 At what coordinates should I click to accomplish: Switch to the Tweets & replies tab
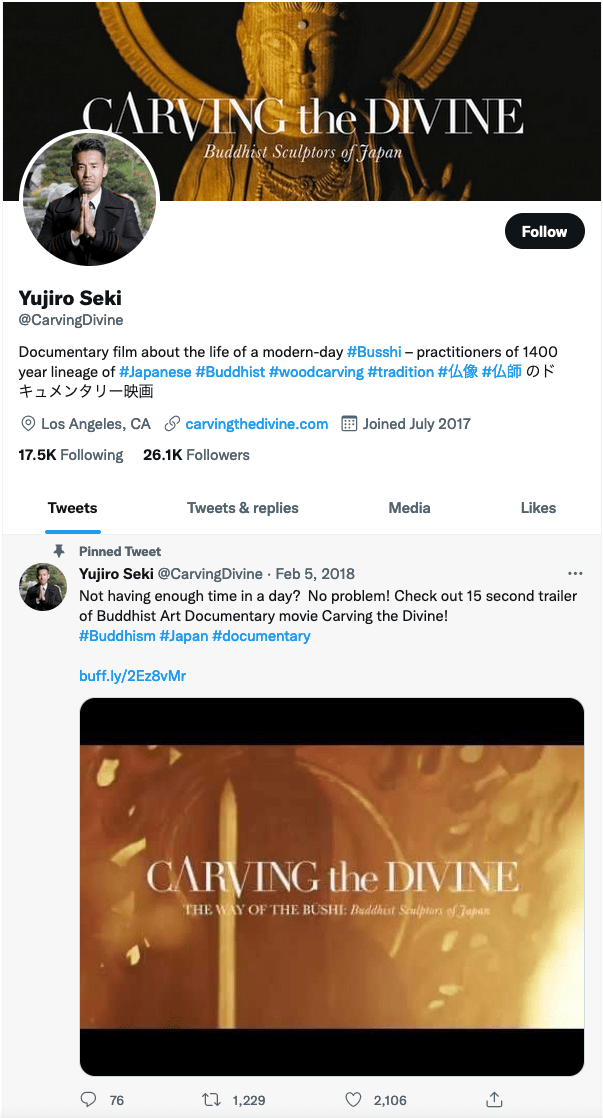coord(242,508)
